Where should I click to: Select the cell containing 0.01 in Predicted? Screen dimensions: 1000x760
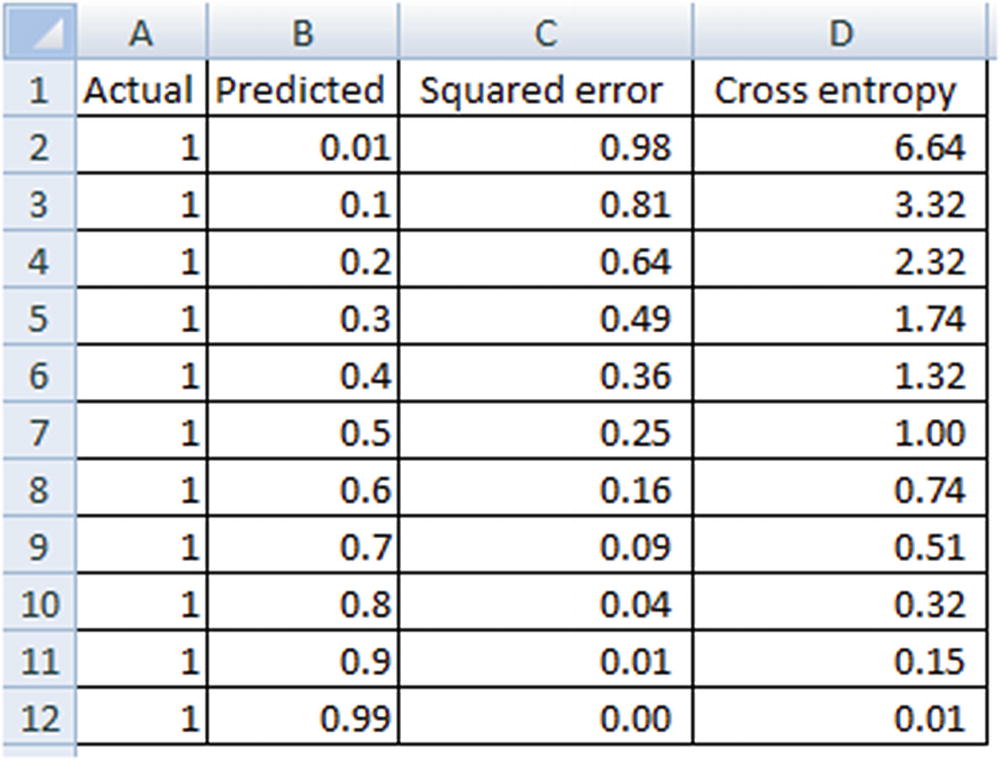(301, 148)
